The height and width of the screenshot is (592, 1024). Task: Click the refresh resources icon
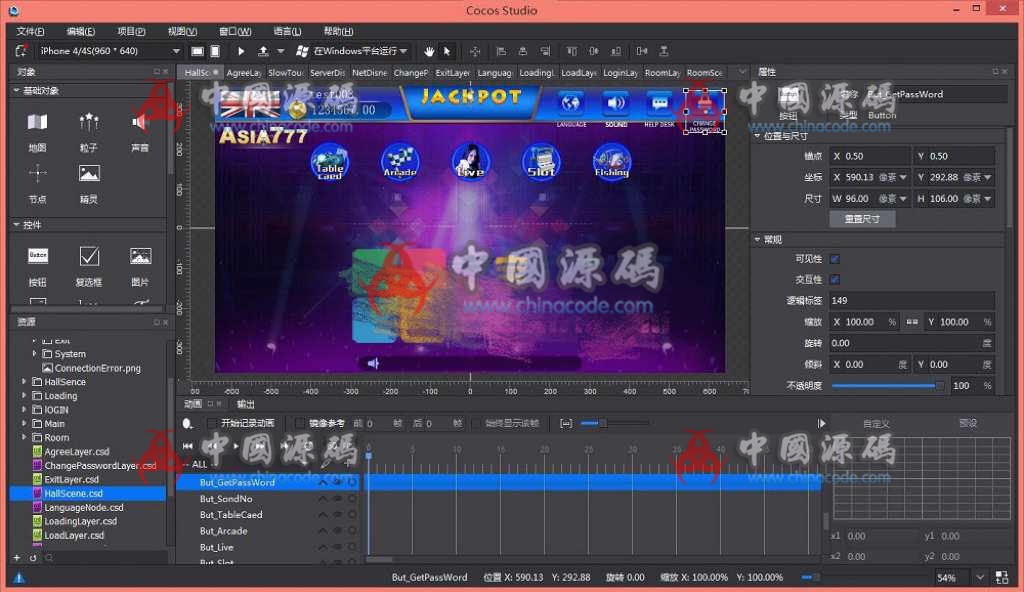pos(33,557)
